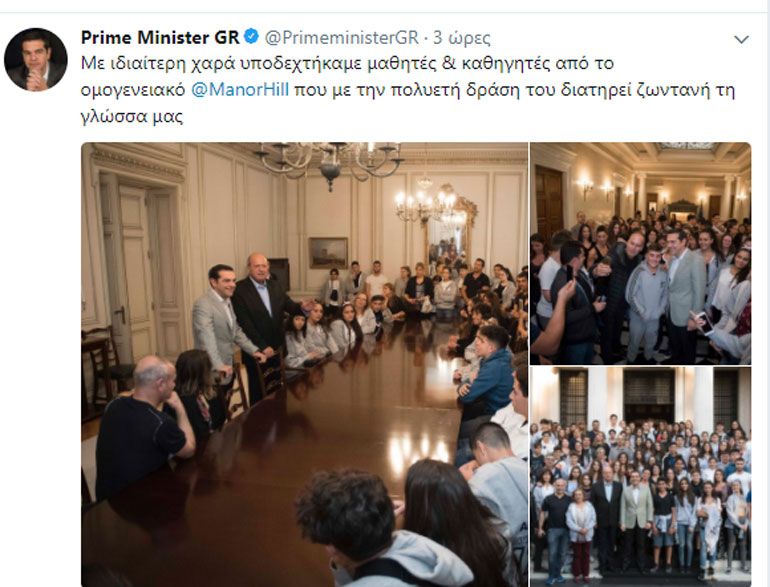Viewport: 770px width, 587px height.
Task: Open the Prime Minister GR display name
Action: coord(160,37)
